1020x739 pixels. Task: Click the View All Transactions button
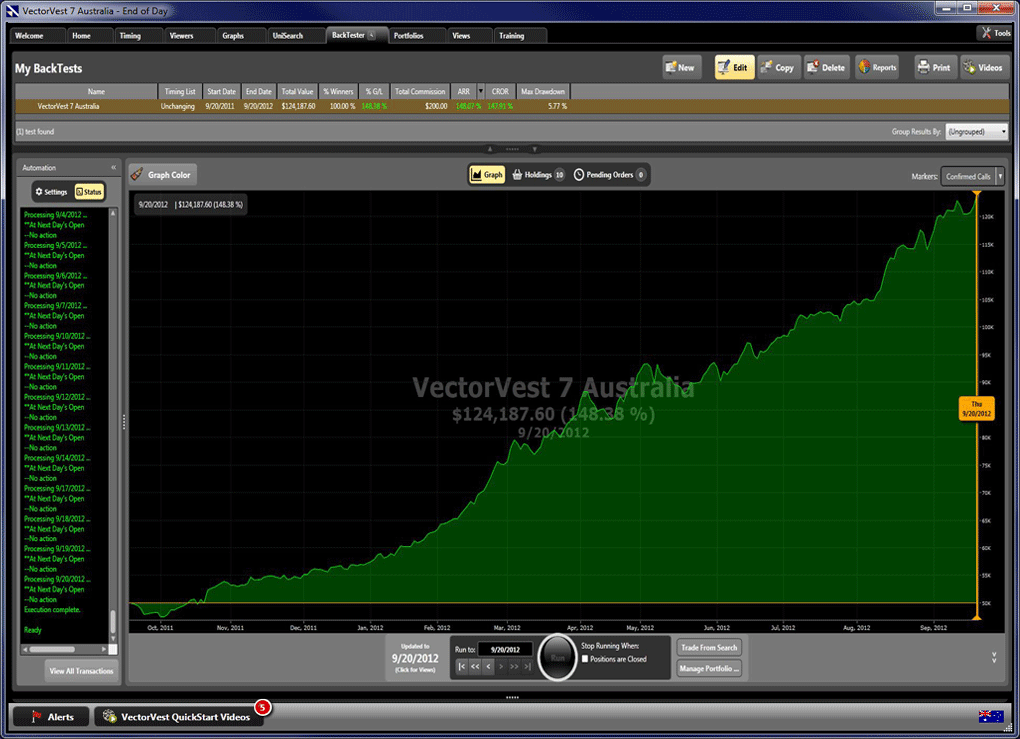click(x=82, y=671)
